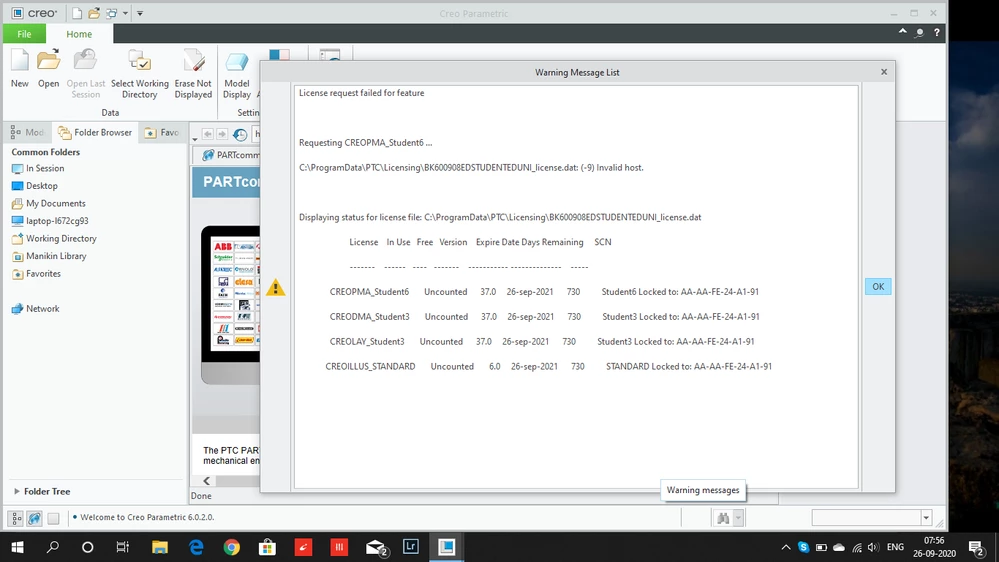The height and width of the screenshot is (562, 999).
Task: Click the CREOPMA_Student6 license entry
Action: [x=369, y=292]
